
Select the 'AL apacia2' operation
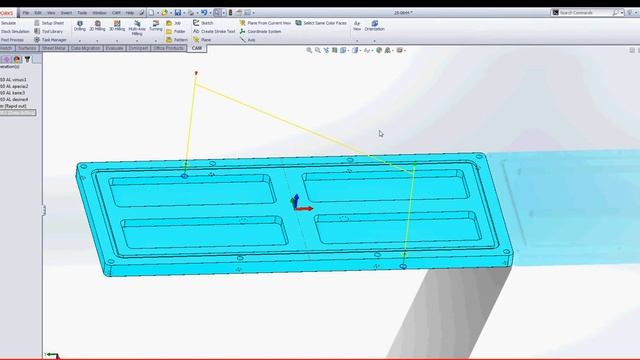[14, 86]
